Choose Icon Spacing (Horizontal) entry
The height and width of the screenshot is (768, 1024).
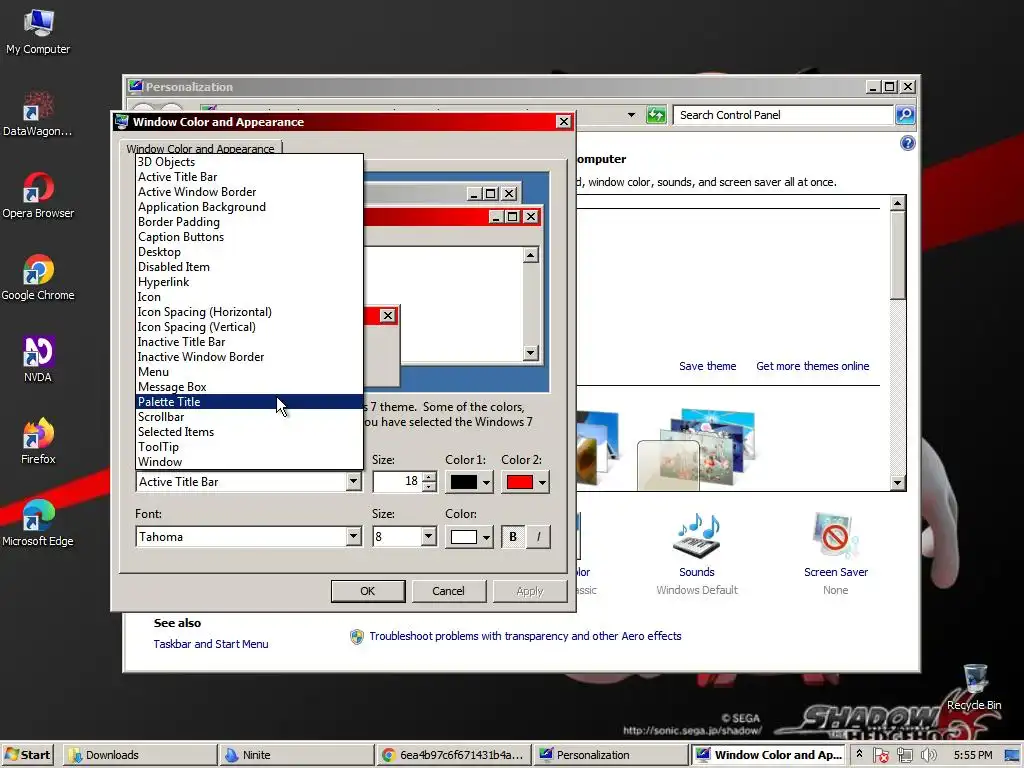click(249, 312)
